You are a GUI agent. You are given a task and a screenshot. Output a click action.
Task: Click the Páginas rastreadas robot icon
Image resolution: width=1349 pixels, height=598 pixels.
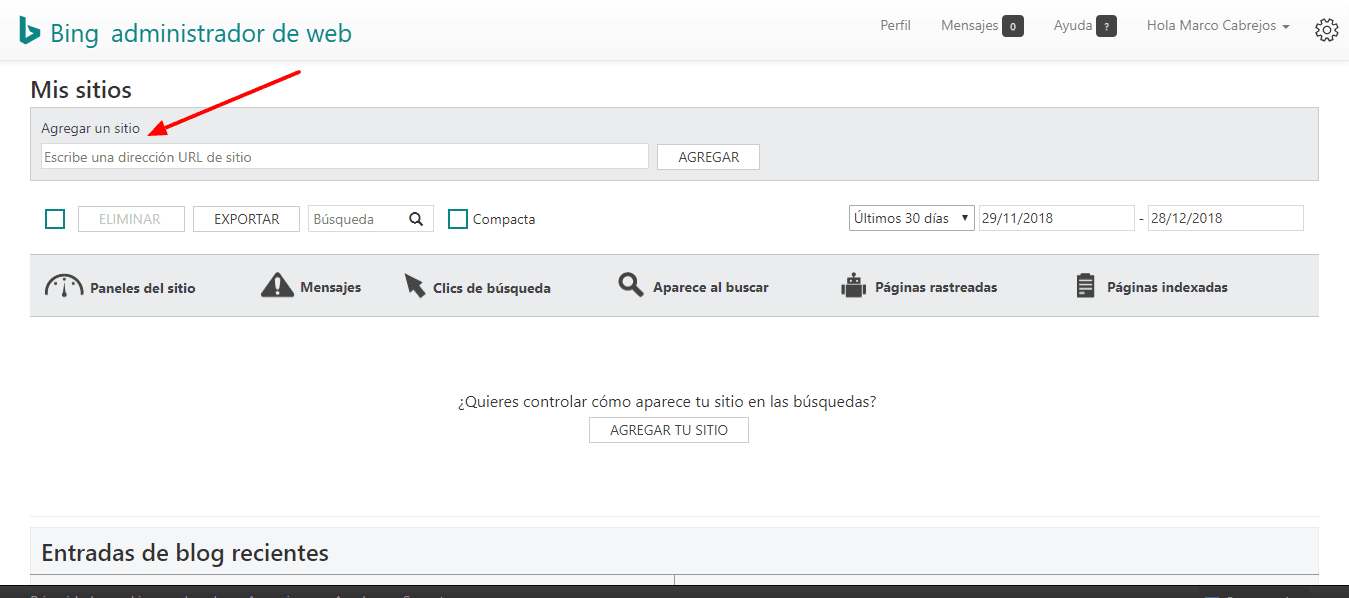pyautogui.click(x=852, y=286)
